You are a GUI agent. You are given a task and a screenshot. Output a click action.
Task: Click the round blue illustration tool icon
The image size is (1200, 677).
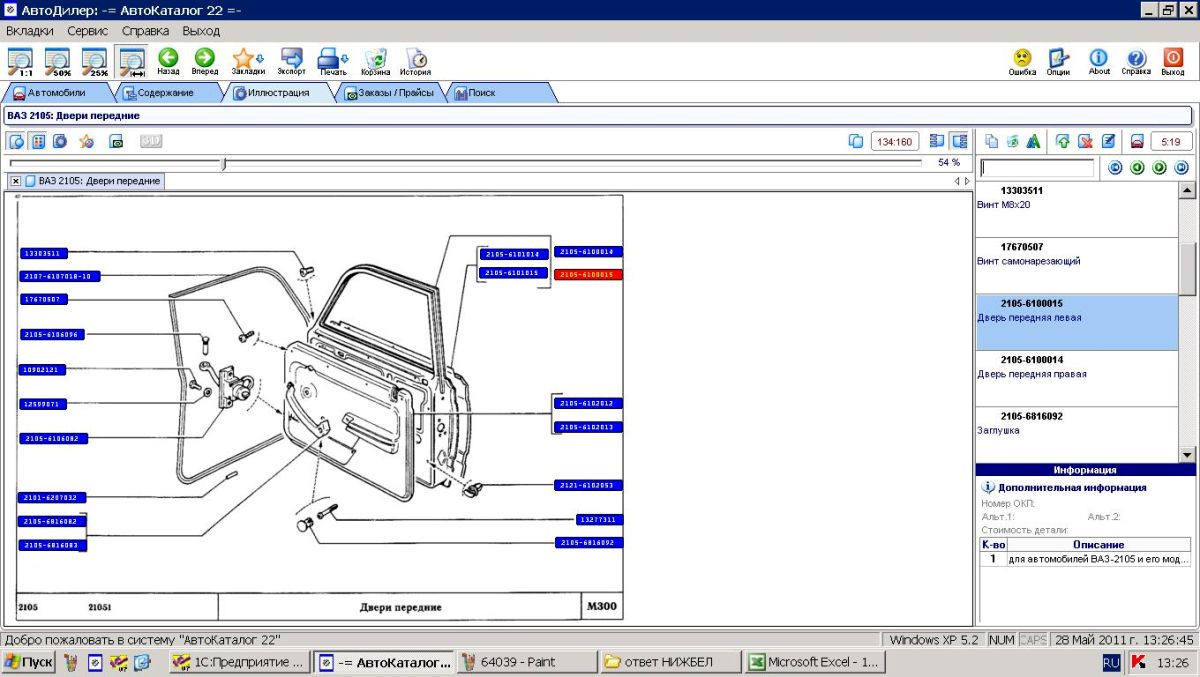60,141
